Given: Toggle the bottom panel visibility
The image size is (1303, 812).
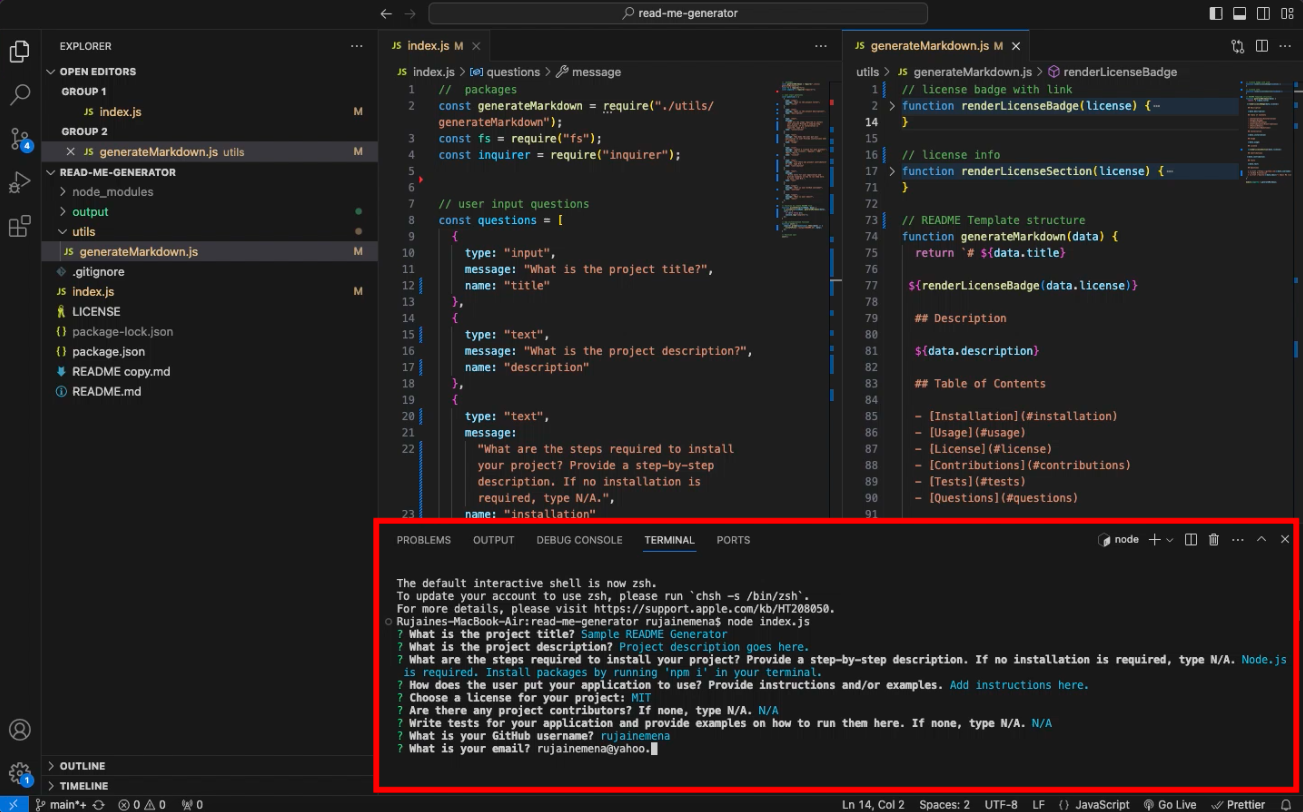Looking at the screenshot, I should pos(1239,14).
